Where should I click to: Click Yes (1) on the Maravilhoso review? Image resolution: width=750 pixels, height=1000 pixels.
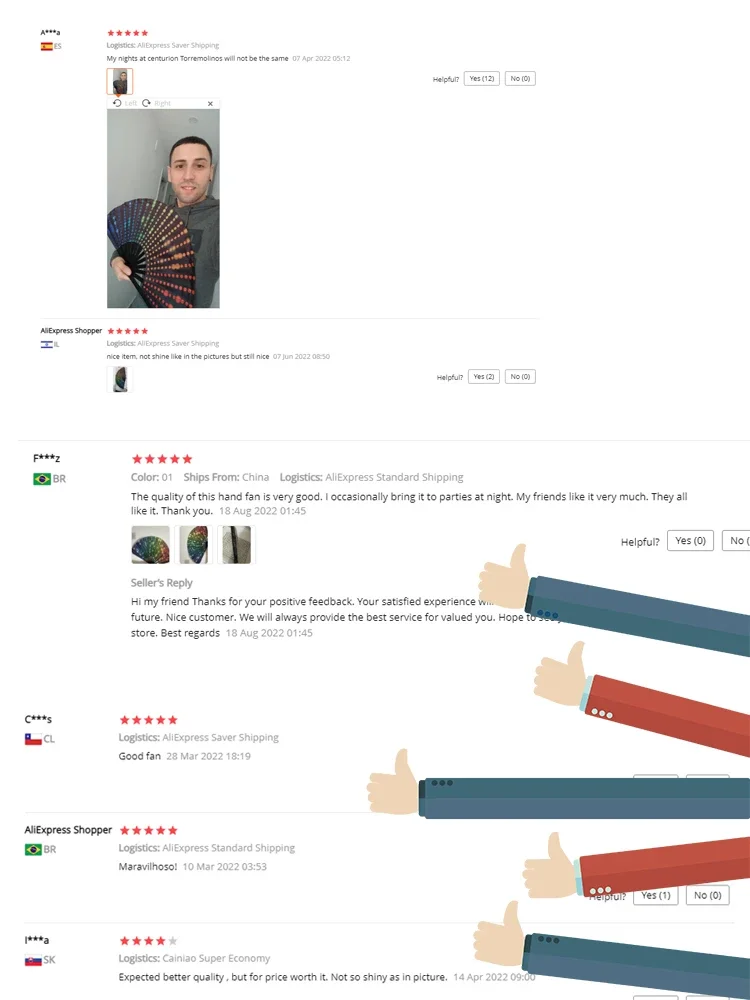pyautogui.click(x=656, y=895)
